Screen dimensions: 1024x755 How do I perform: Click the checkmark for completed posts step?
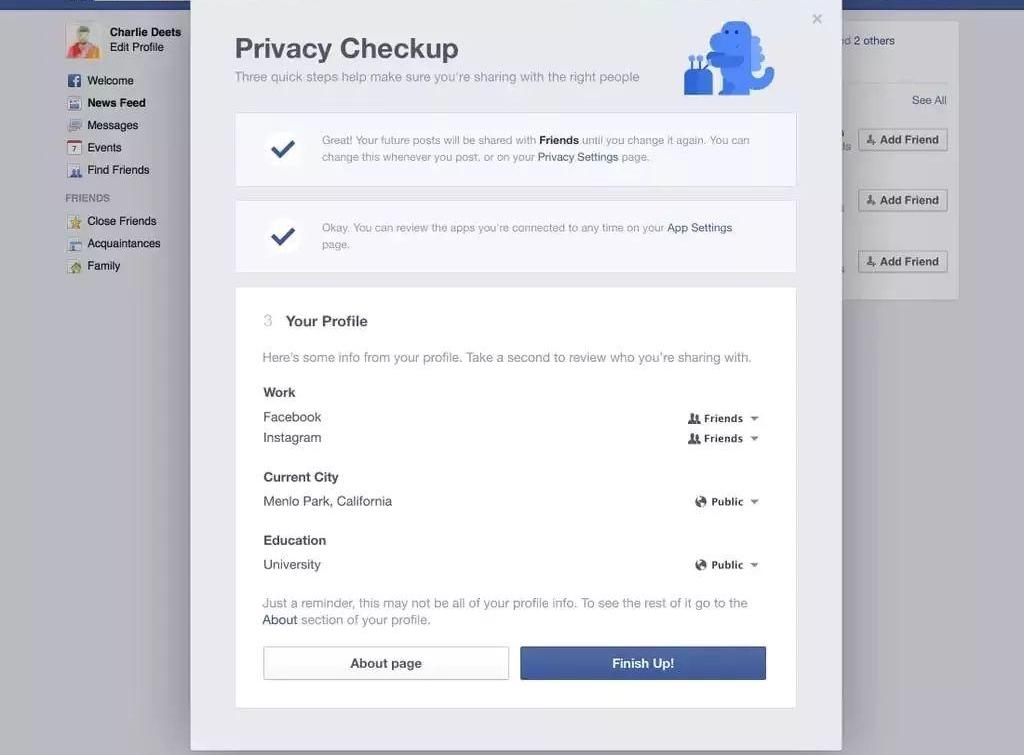283,150
